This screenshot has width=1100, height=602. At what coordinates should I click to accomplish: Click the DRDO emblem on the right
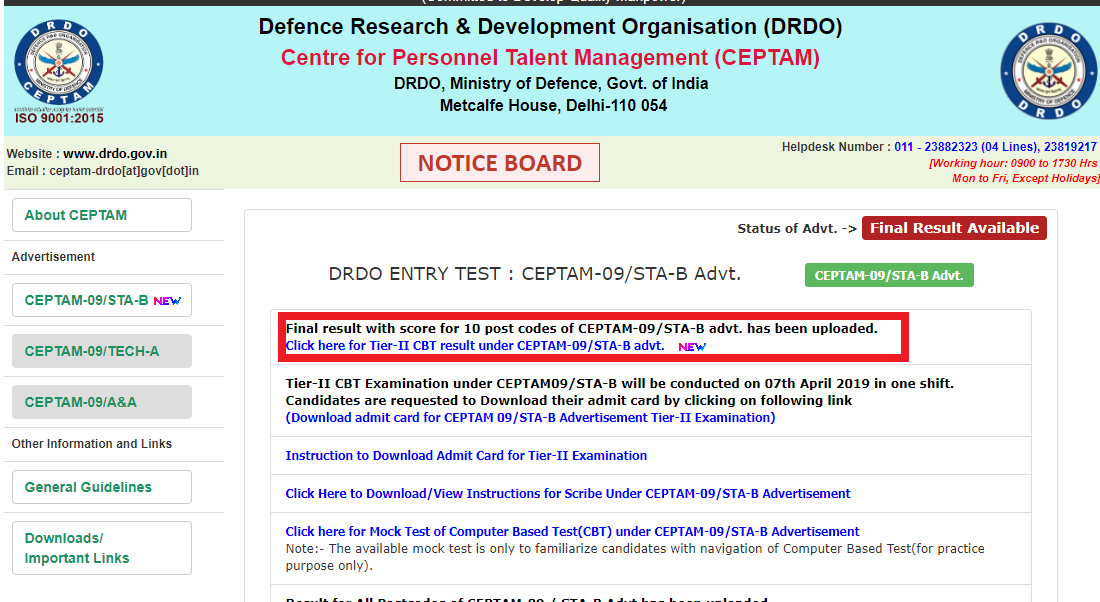1048,68
